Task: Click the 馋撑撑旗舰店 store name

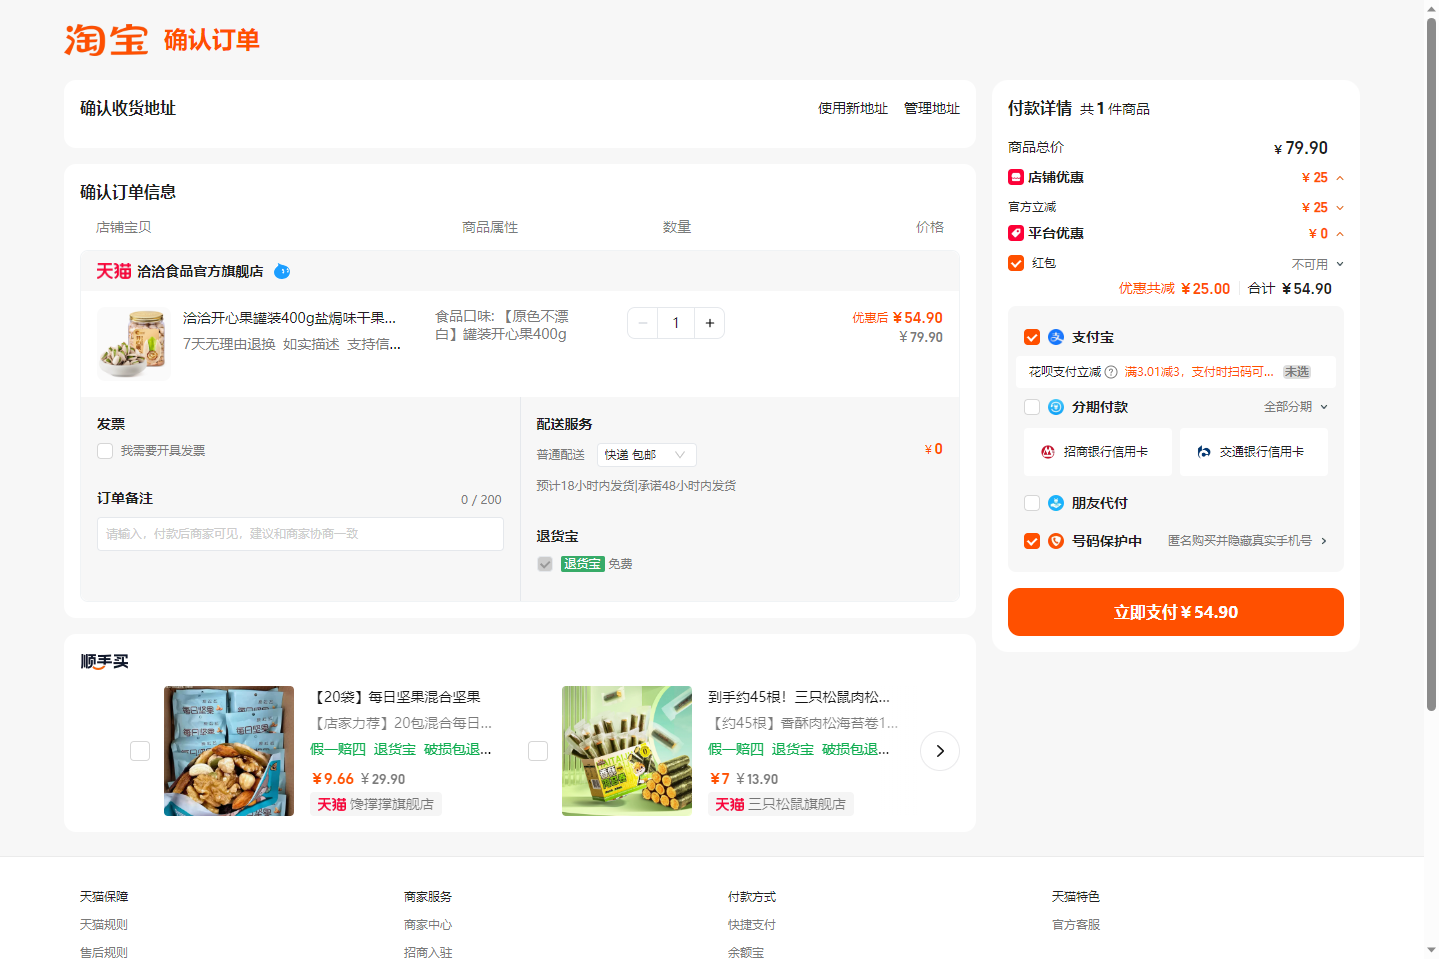Action: coord(392,804)
